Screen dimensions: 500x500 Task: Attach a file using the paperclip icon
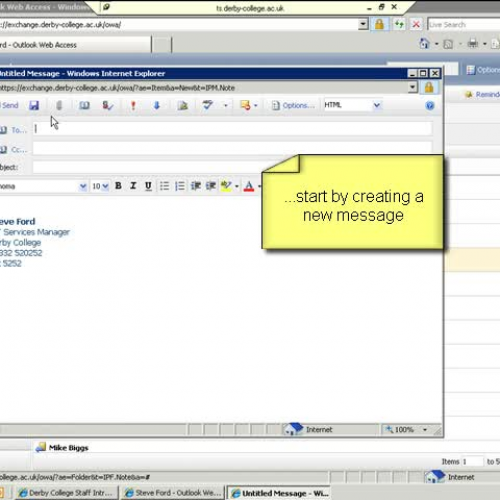click(59, 105)
